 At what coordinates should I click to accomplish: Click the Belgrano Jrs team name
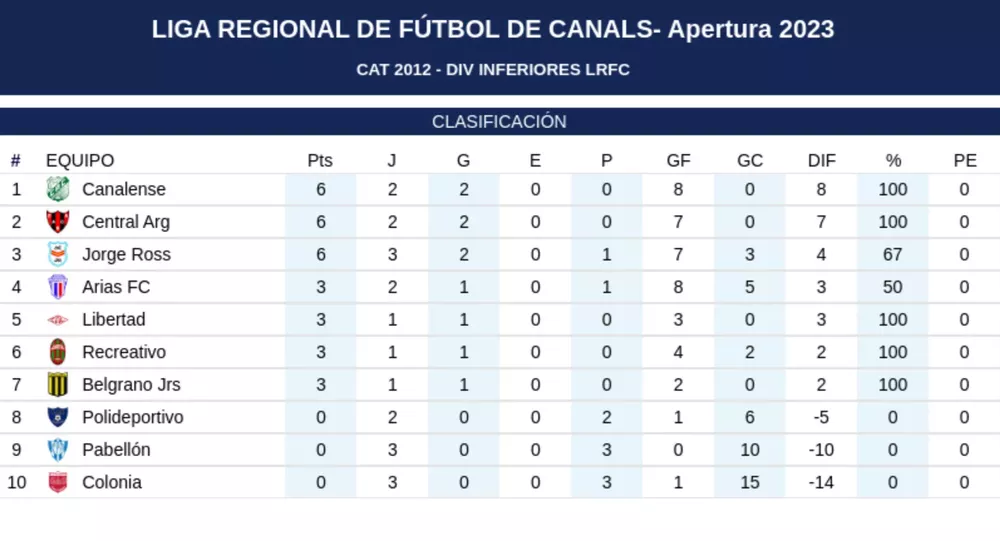[x=131, y=384]
